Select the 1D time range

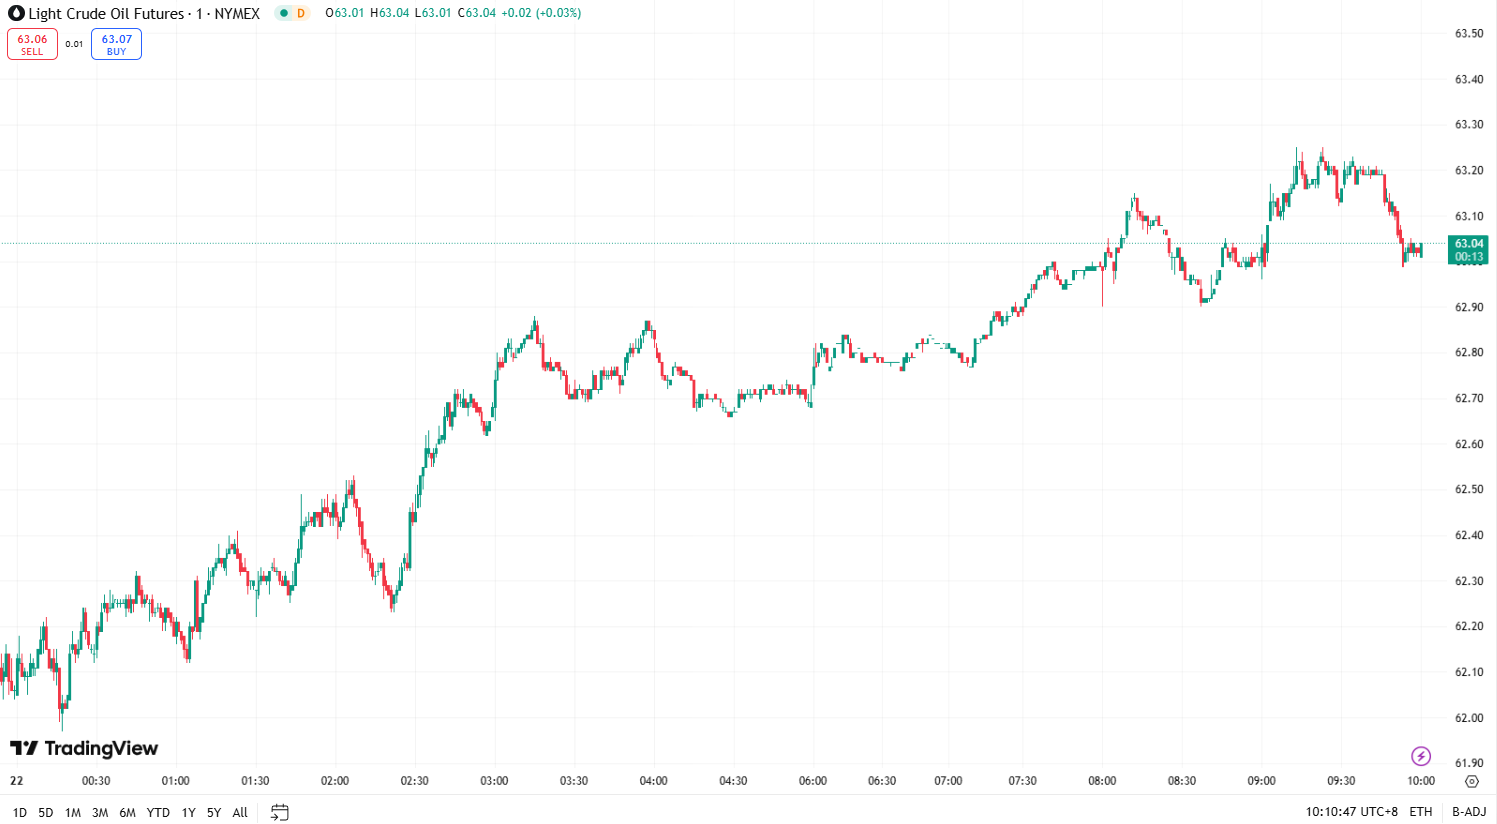pyautogui.click(x=20, y=813)
